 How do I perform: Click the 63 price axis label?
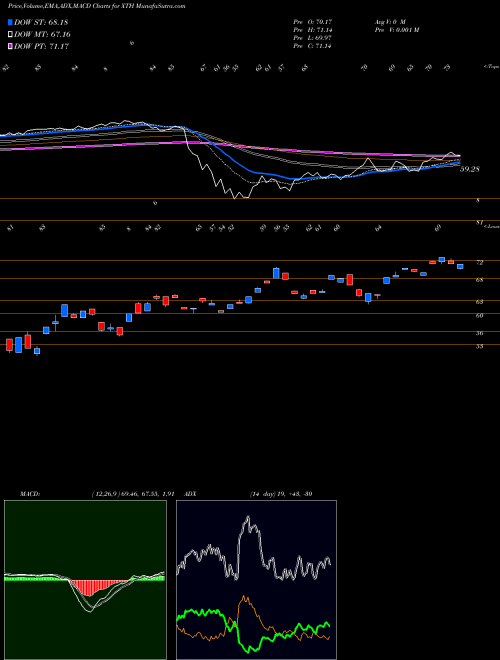point(479,302)
